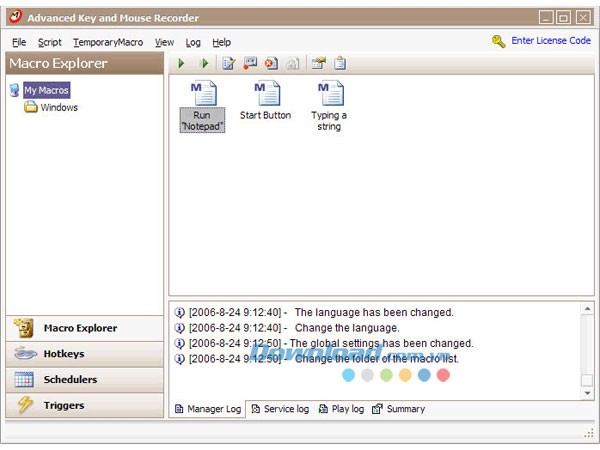600x450 pixels.
Task: Click the first green Play macro arrow
Action: (181, 63)
